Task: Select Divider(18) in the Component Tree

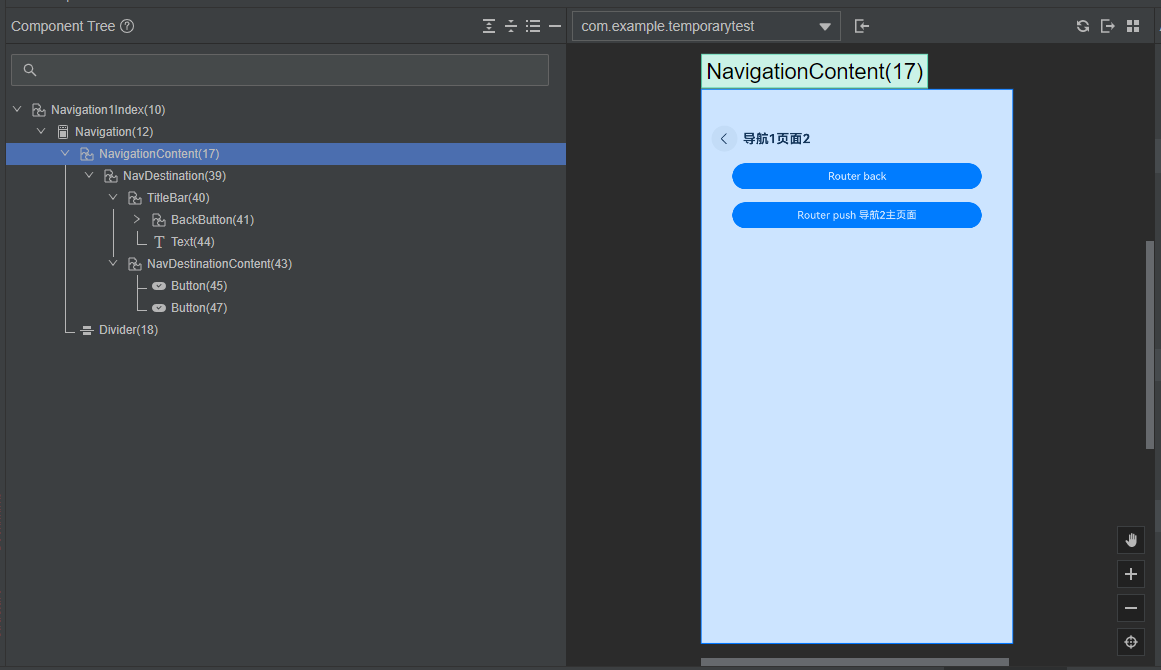Action: click(x=129, y=329)
